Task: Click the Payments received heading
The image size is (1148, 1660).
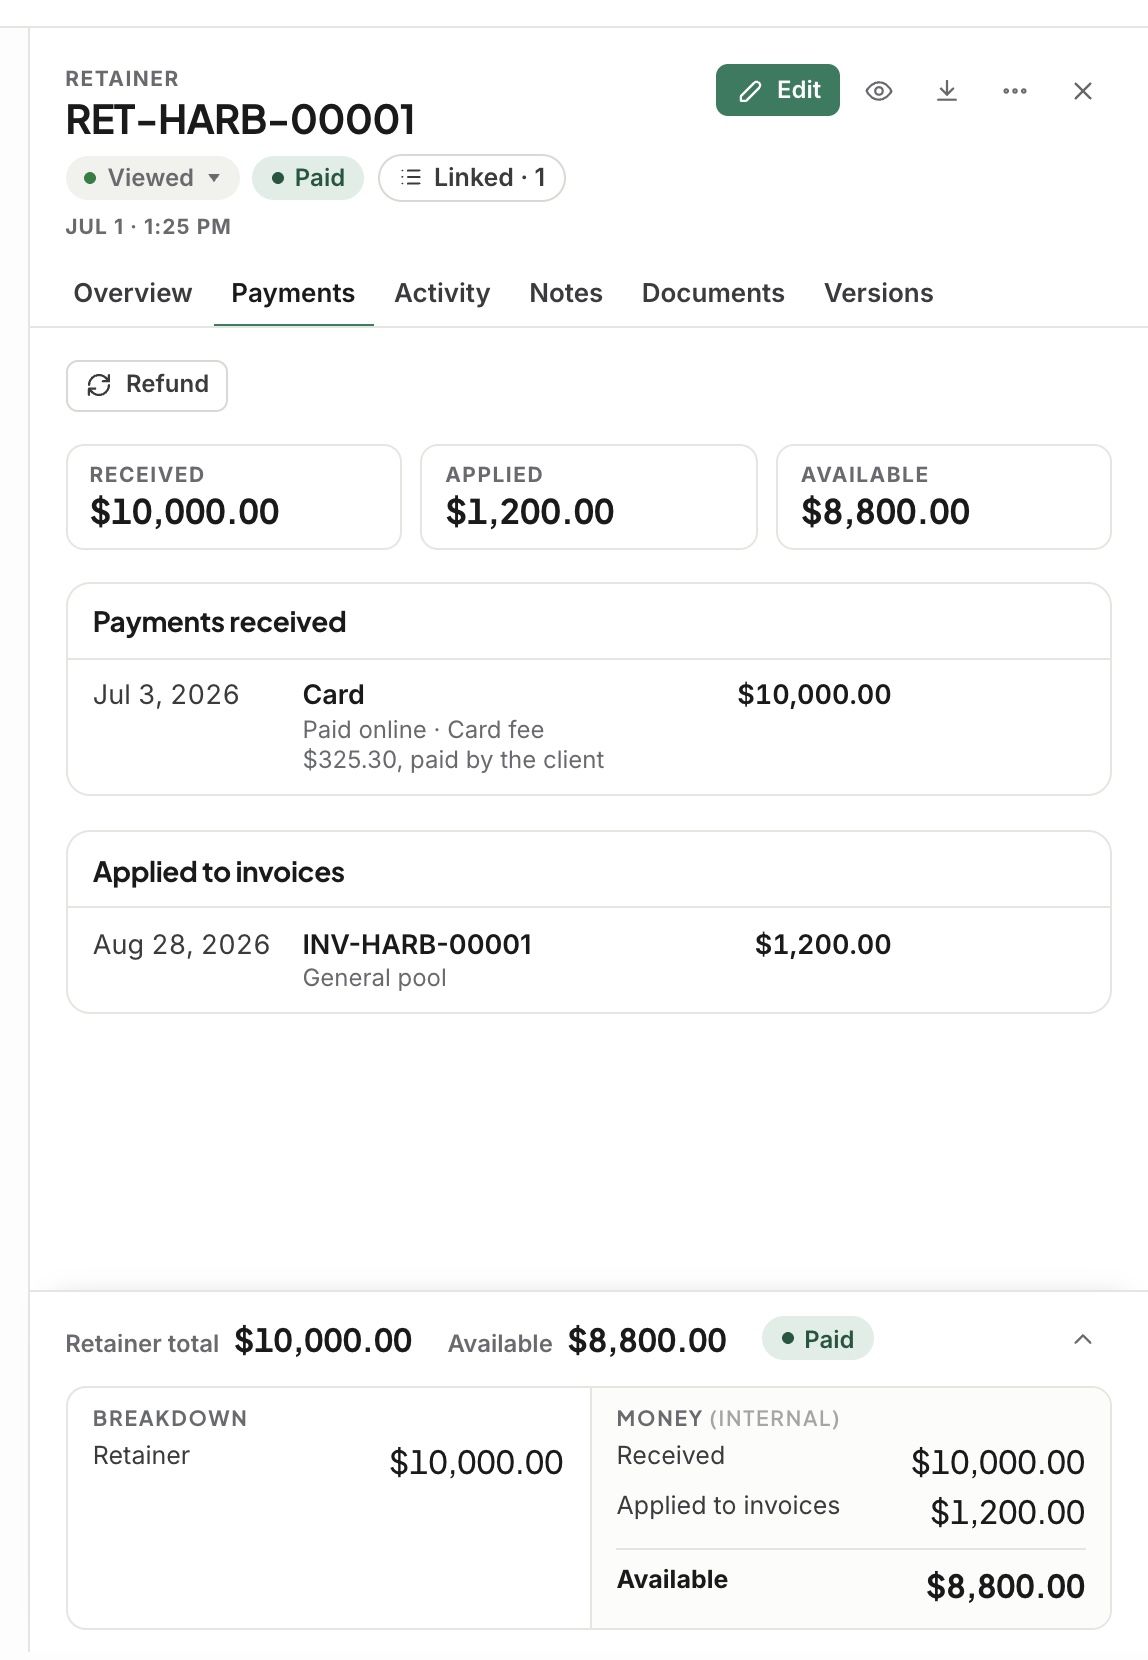Action: pos(219,622)
